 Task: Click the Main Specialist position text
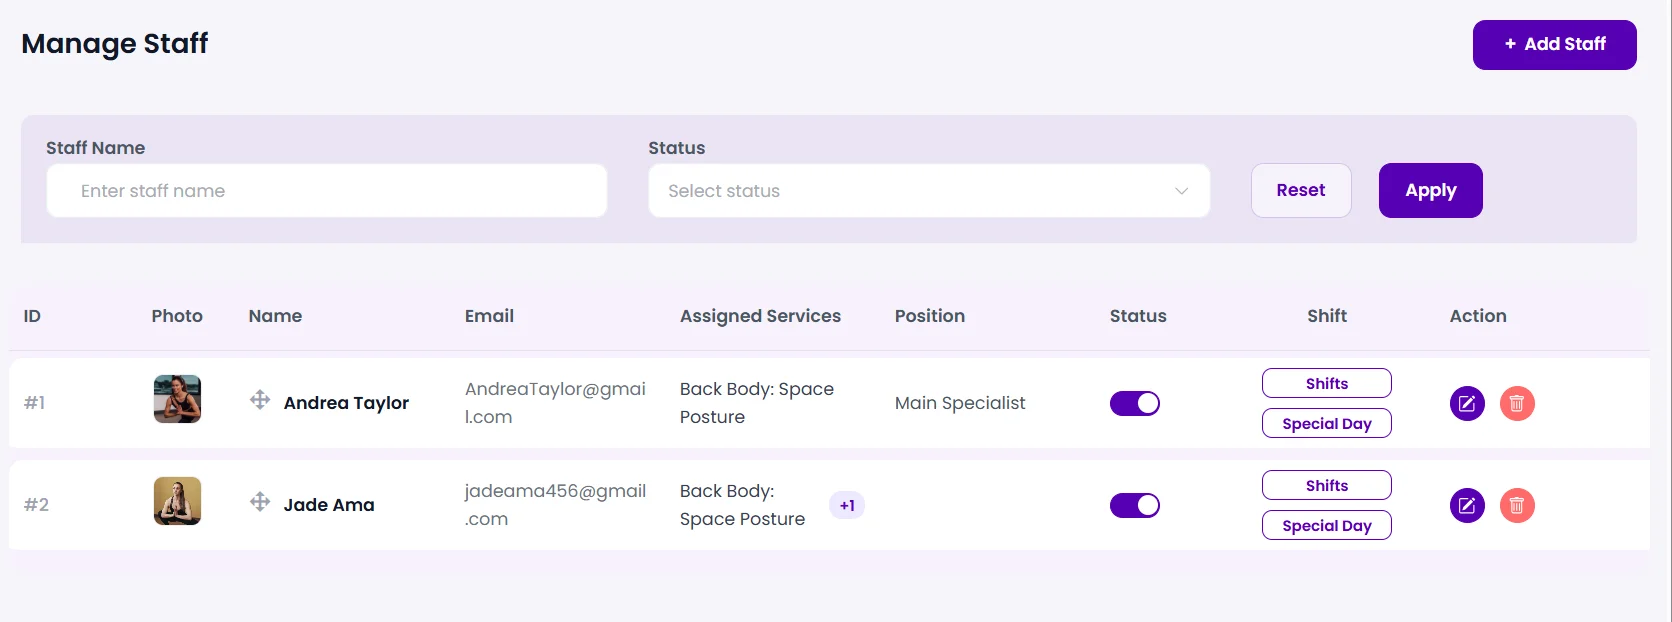coord(960,403)
